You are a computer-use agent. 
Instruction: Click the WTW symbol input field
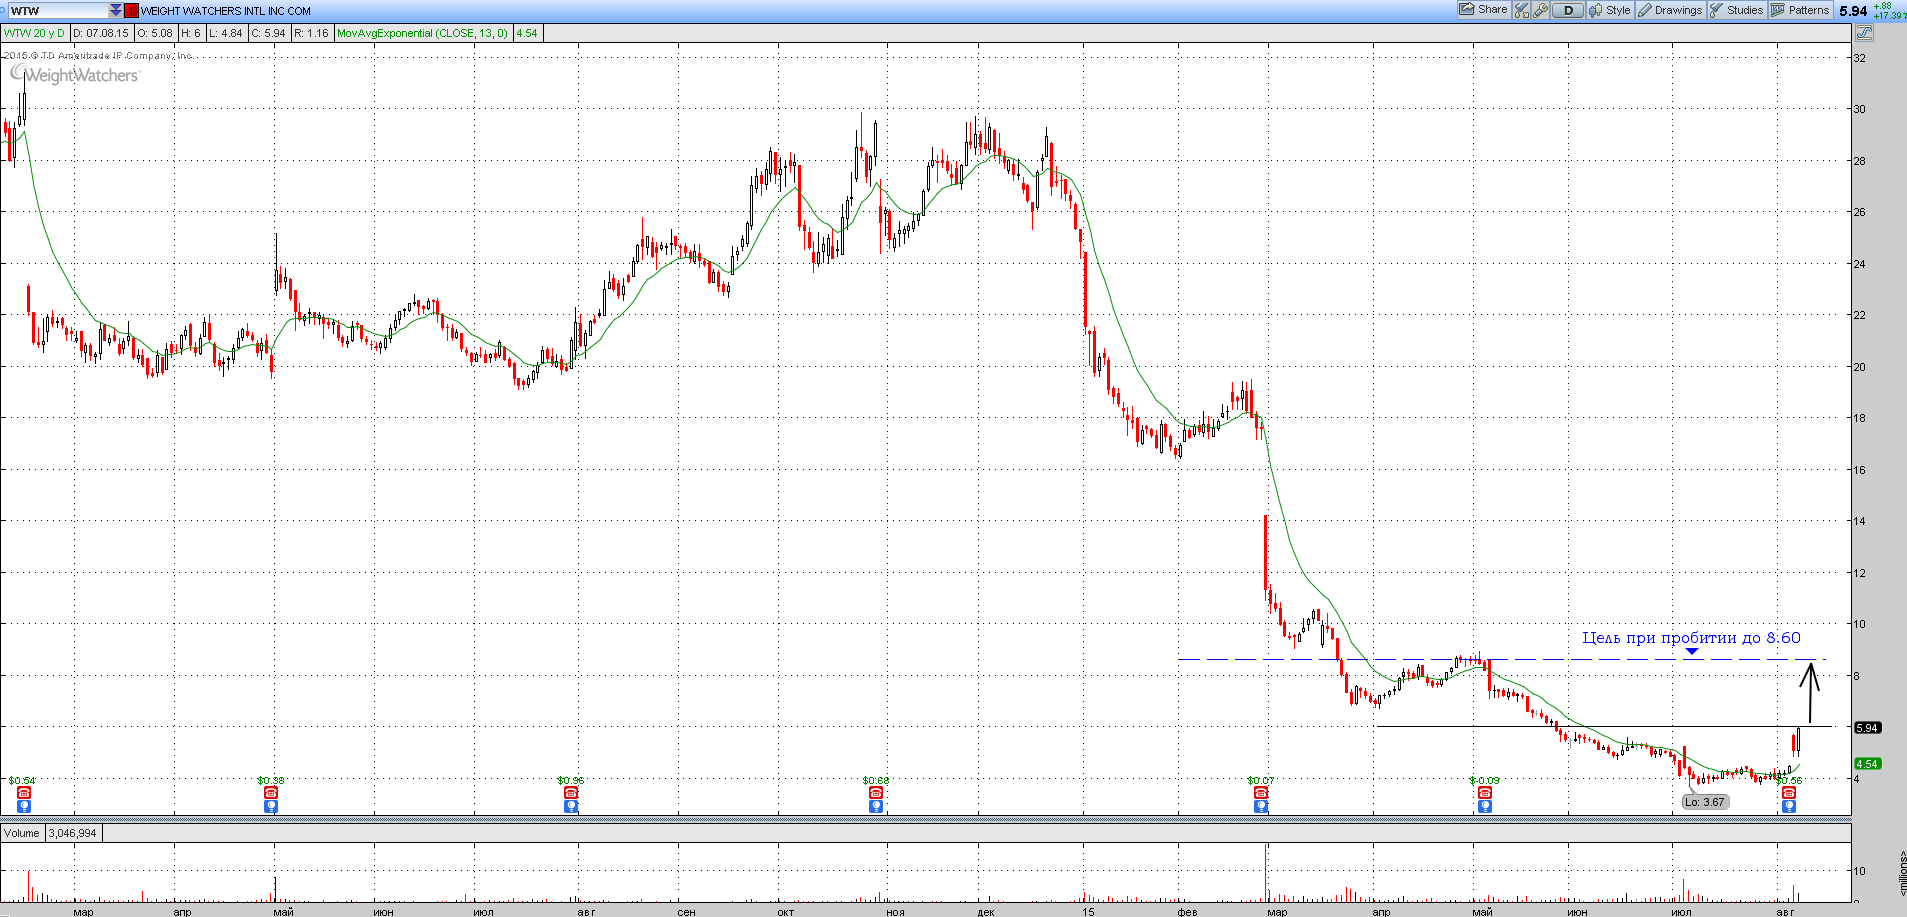[x=56, y=10]
